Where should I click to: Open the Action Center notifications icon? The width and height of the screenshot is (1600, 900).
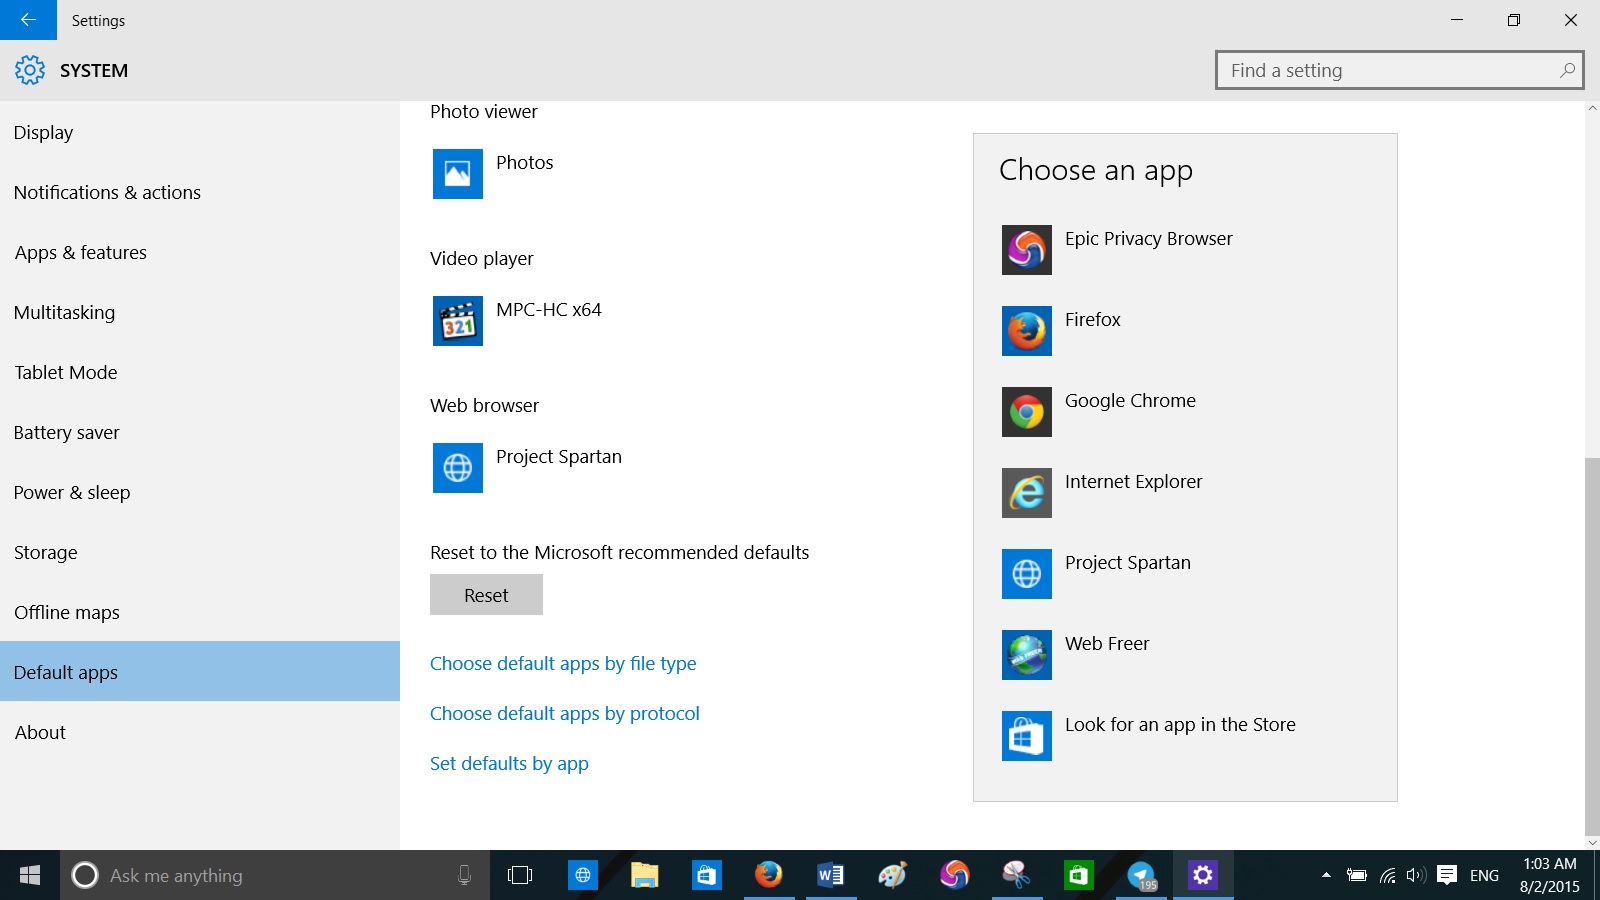tap(1446, 875)
